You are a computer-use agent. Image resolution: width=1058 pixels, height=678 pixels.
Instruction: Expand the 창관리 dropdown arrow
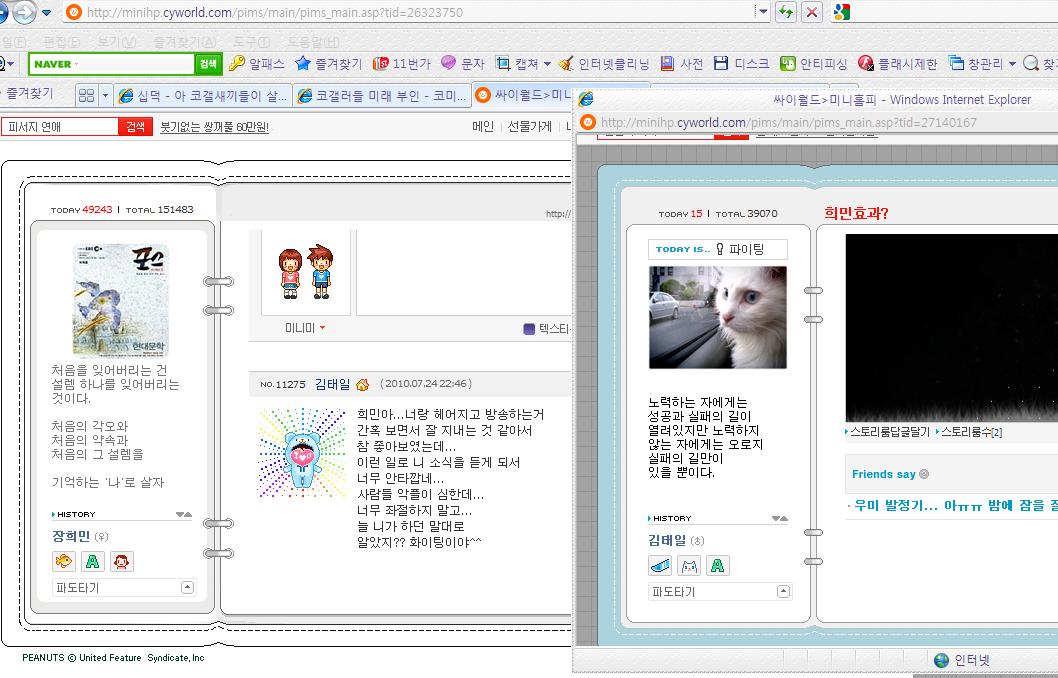[x=1012, y=64]
